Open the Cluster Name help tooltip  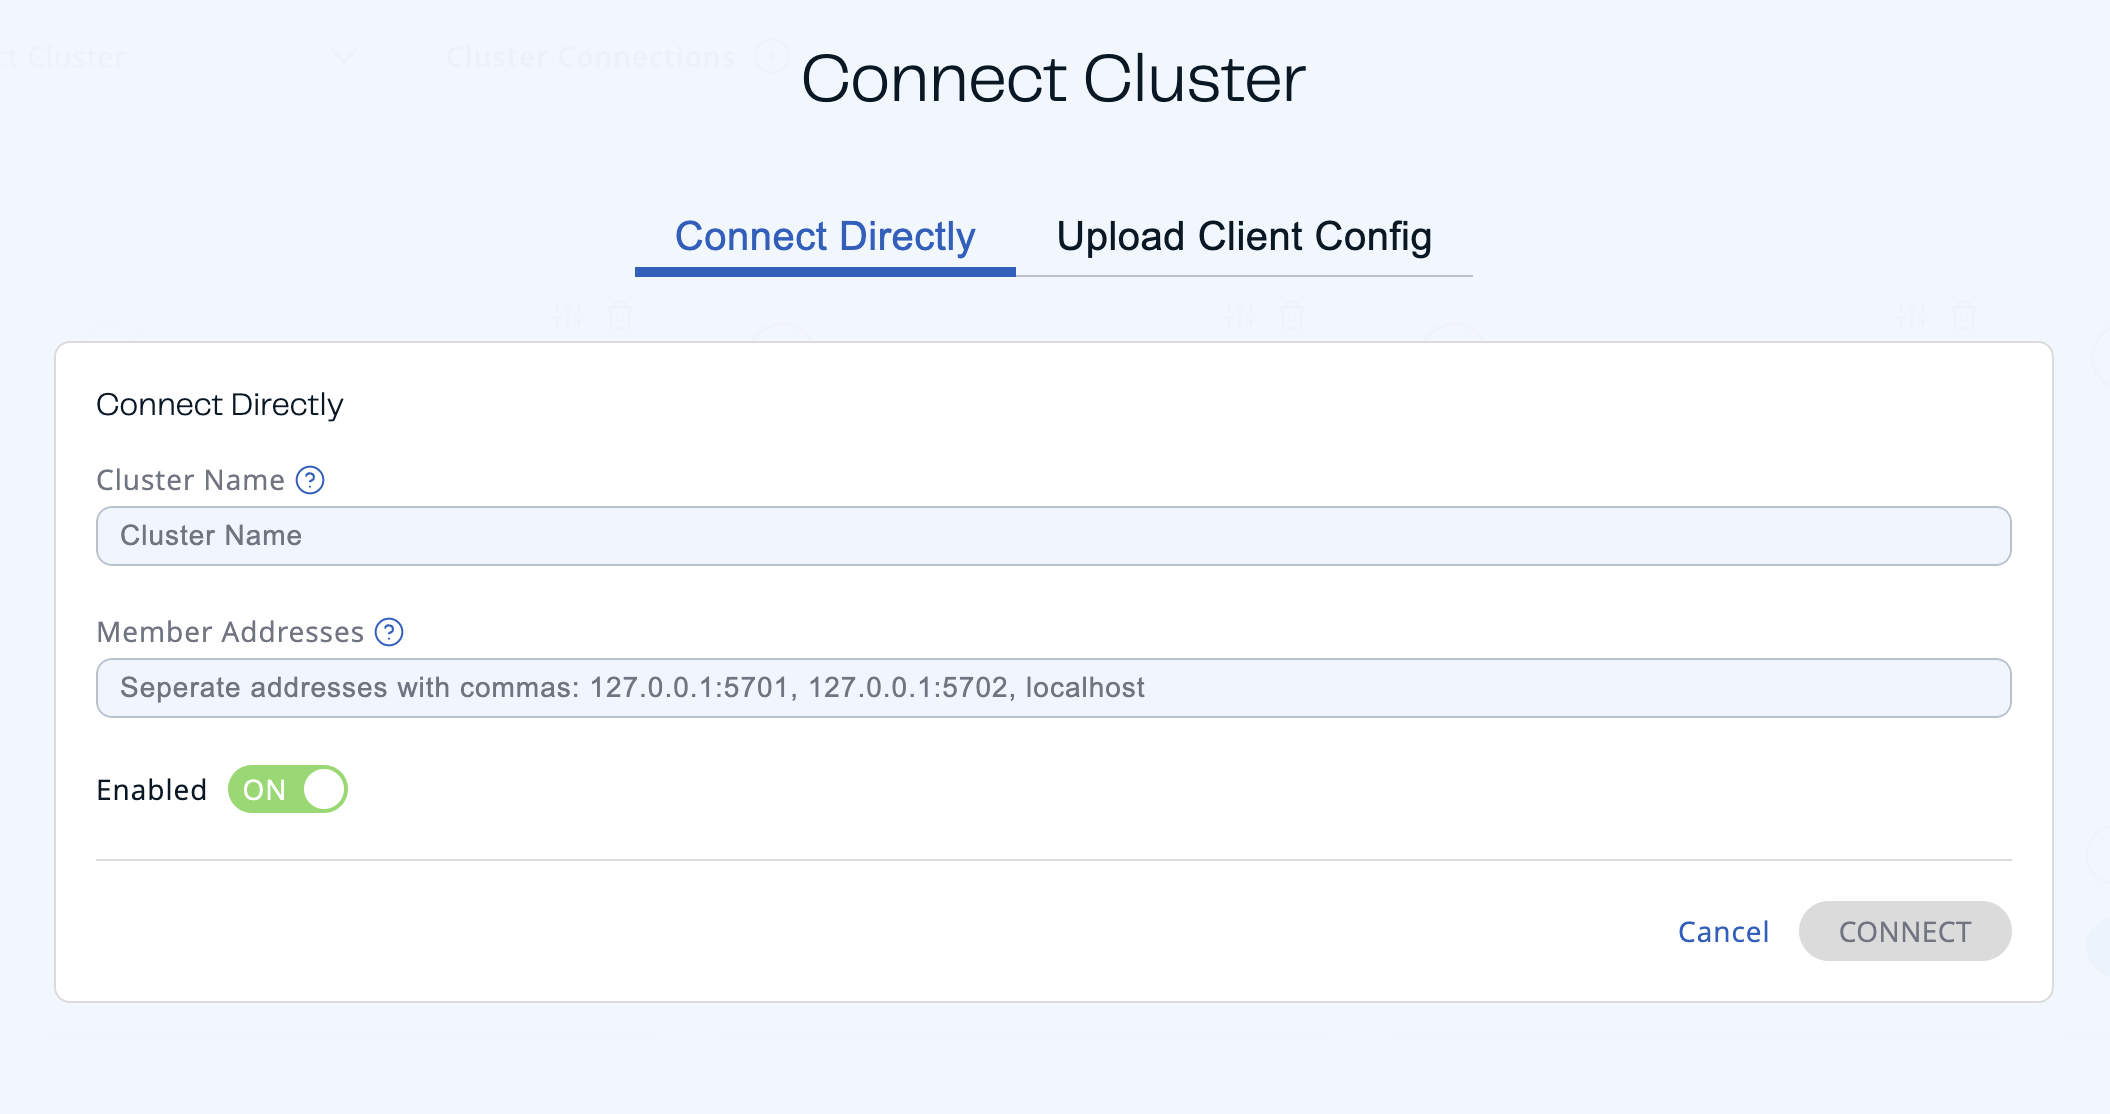click(x=310, y=480)
